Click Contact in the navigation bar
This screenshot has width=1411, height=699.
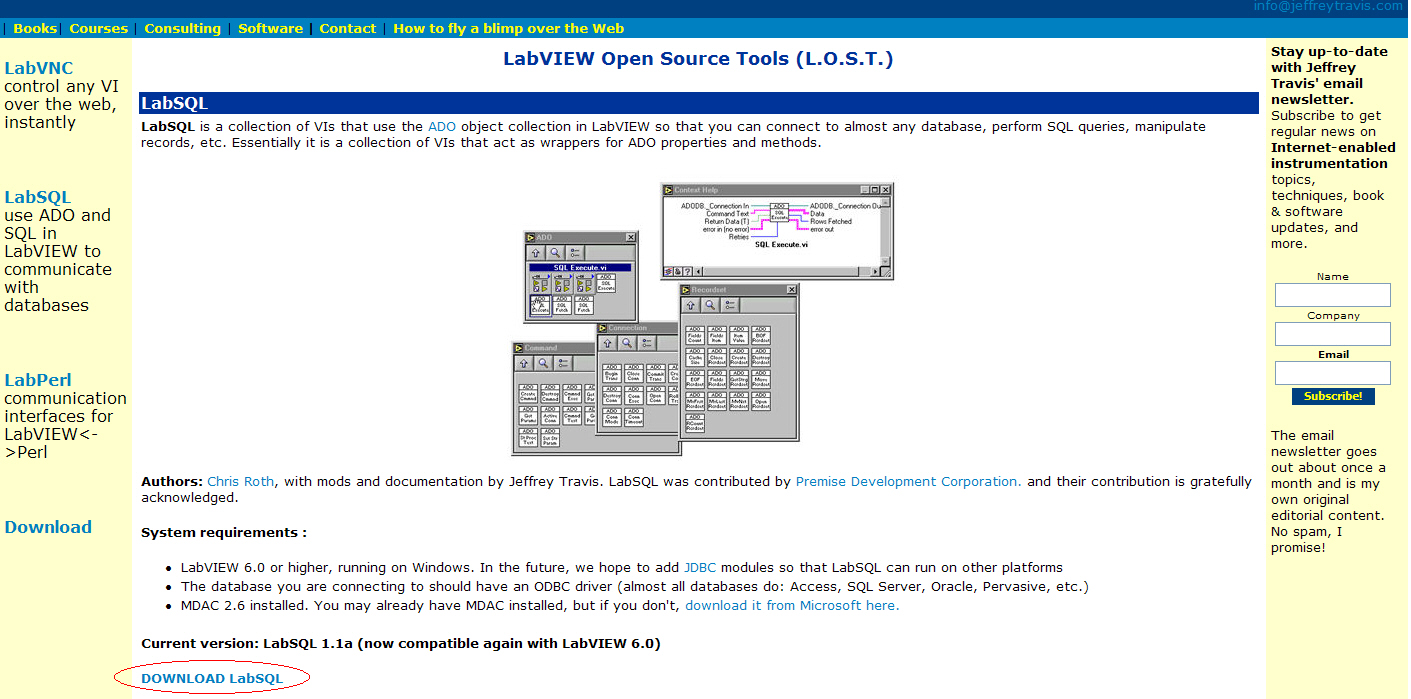point(348,28)
